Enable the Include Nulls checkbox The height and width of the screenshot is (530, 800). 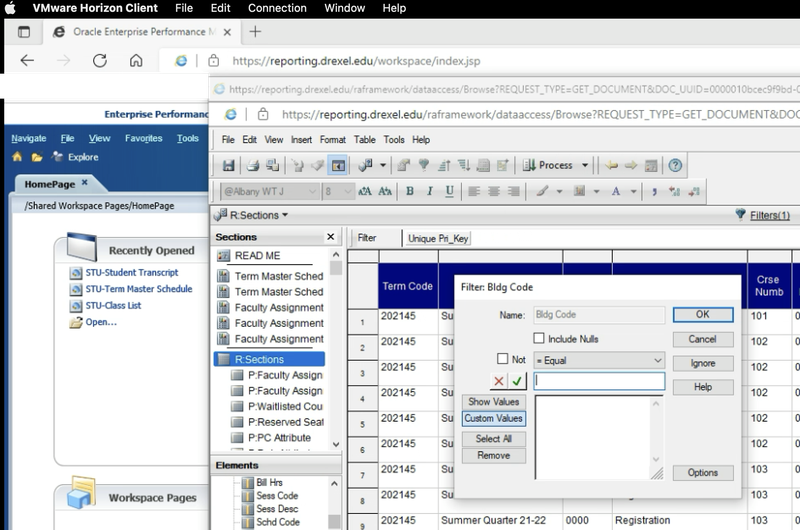pyautogui.click(x=539, y=338)
